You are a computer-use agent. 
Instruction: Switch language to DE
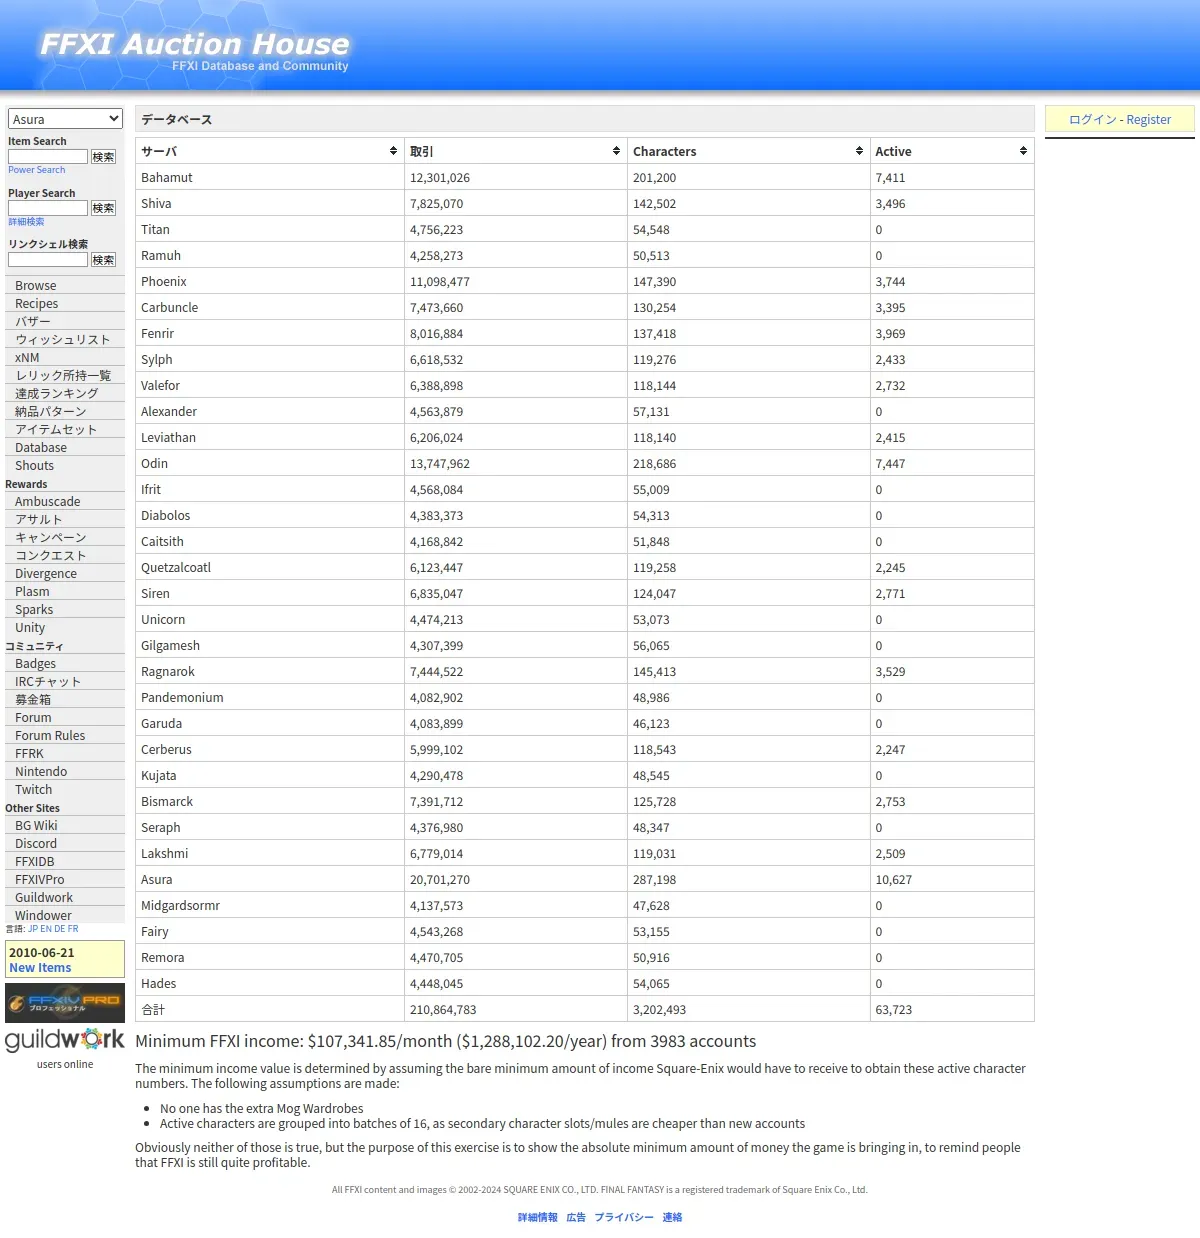(60, 929)
